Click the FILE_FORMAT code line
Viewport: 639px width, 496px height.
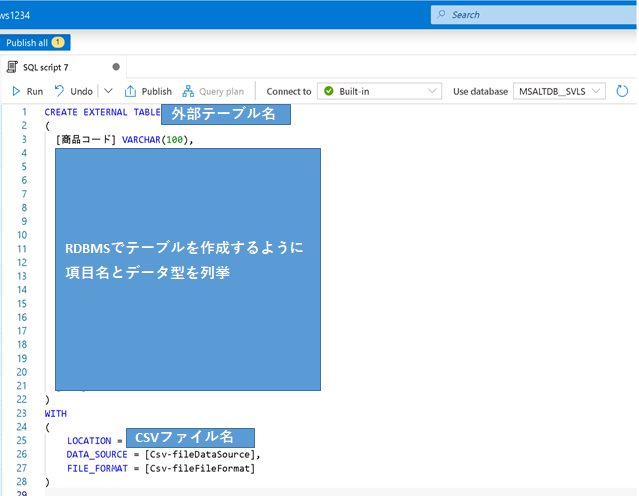160,468
